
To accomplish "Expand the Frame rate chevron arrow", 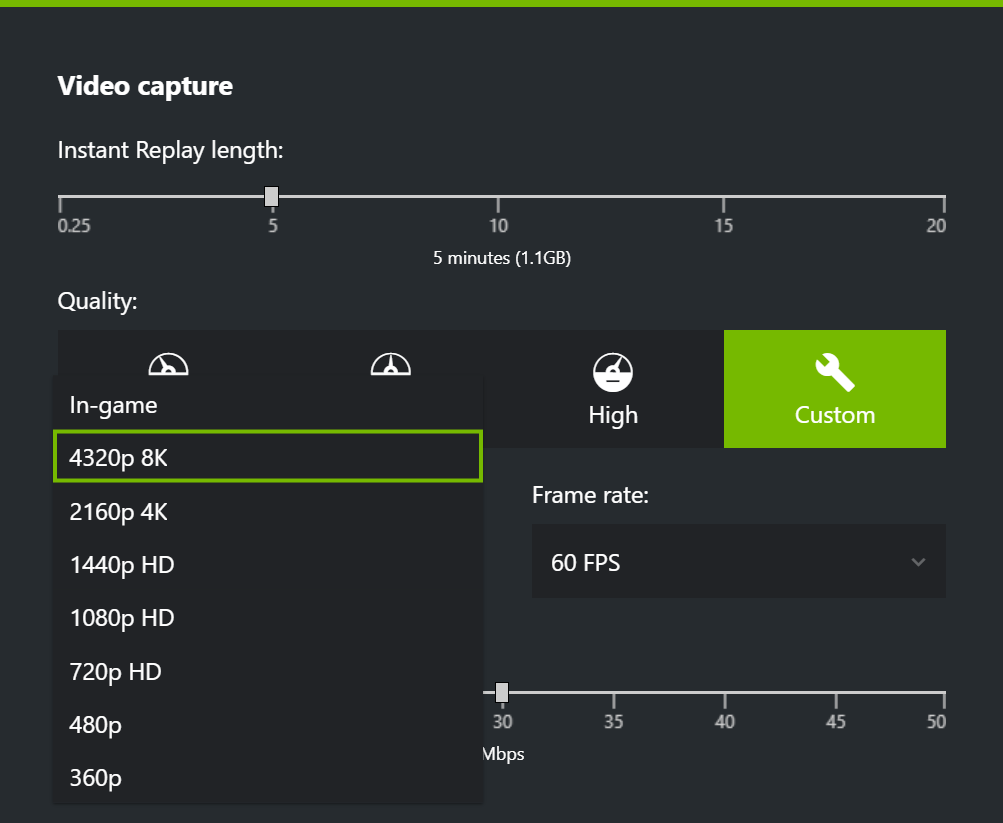I will click(919, 562).
